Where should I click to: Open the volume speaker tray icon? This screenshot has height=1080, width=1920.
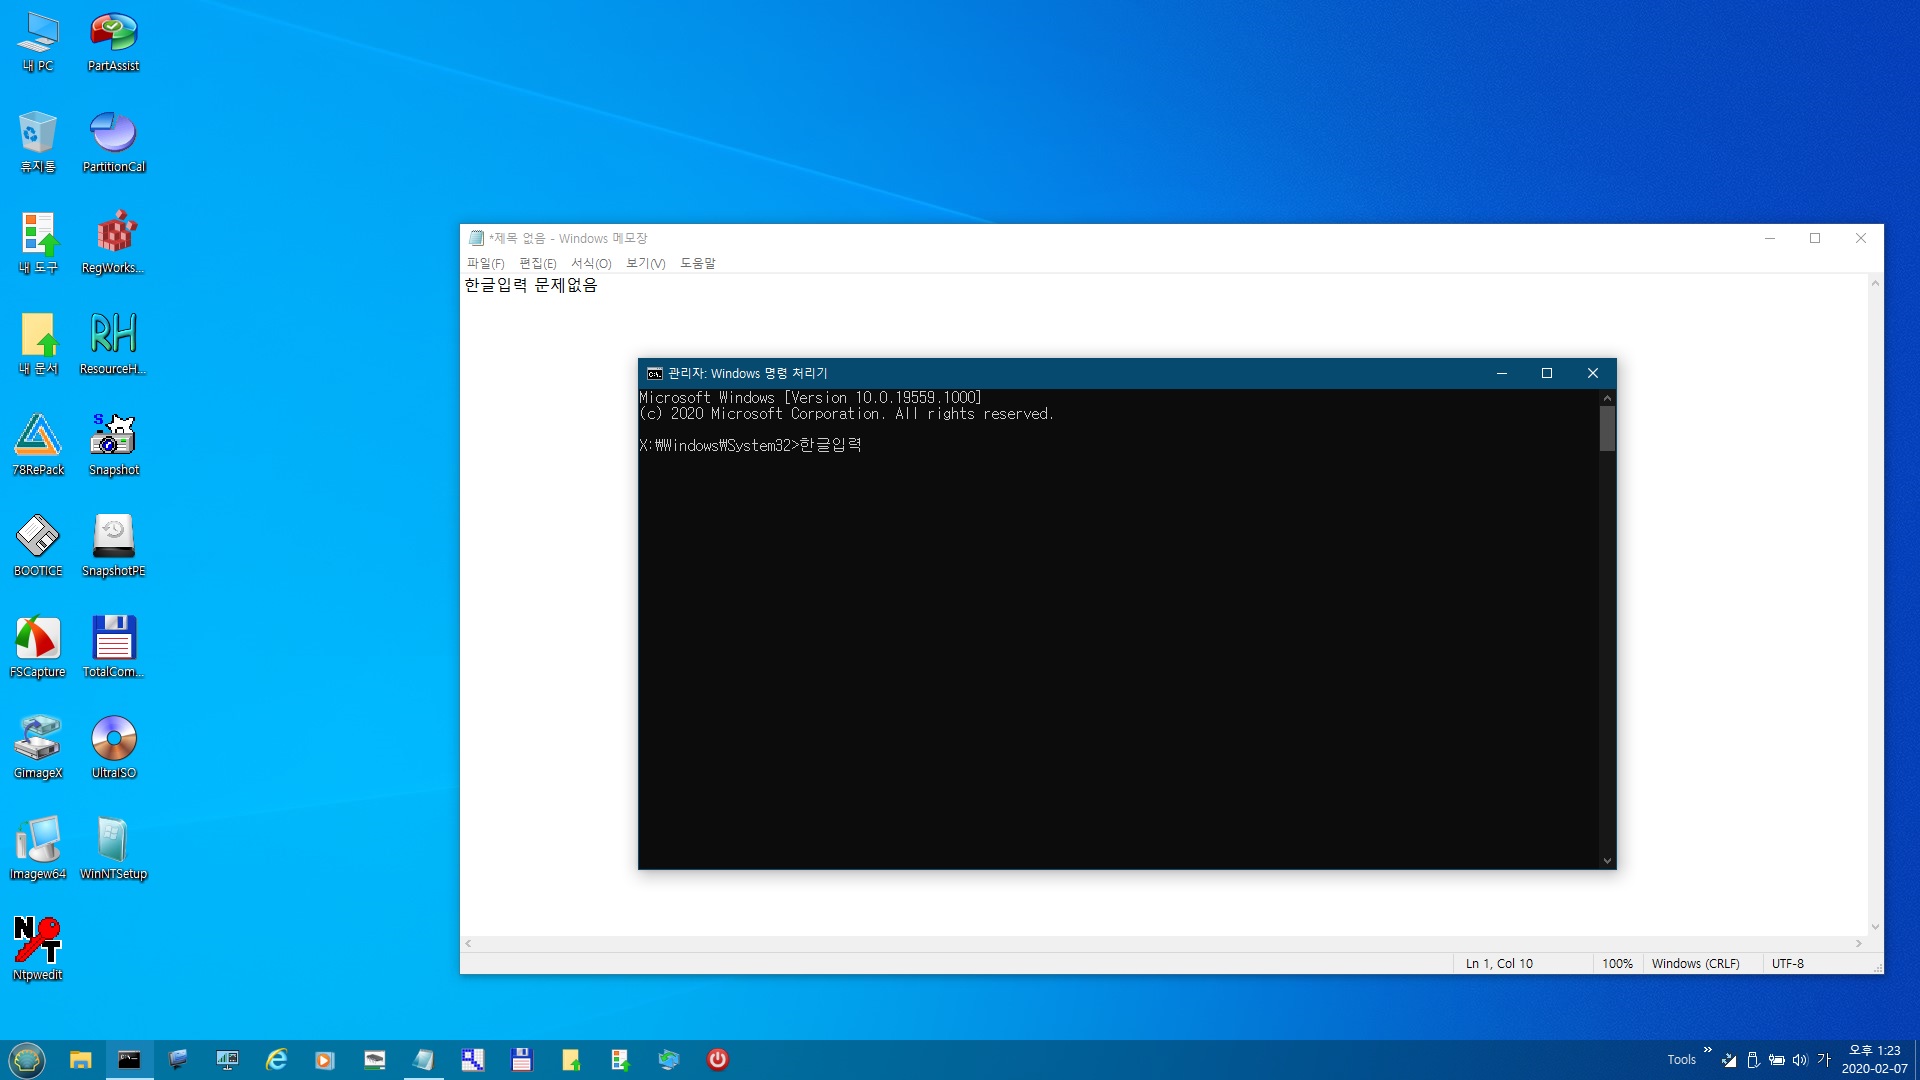coord(1799,1060)
